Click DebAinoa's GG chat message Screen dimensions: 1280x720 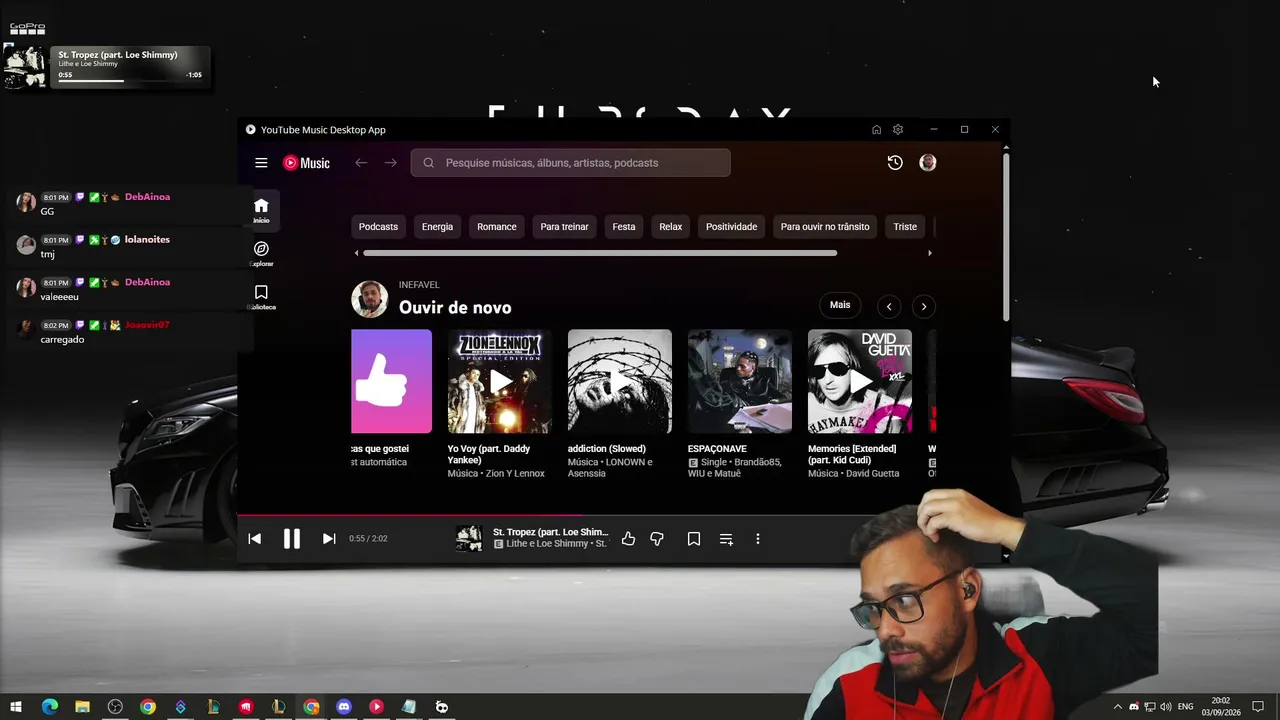(47, 212)
